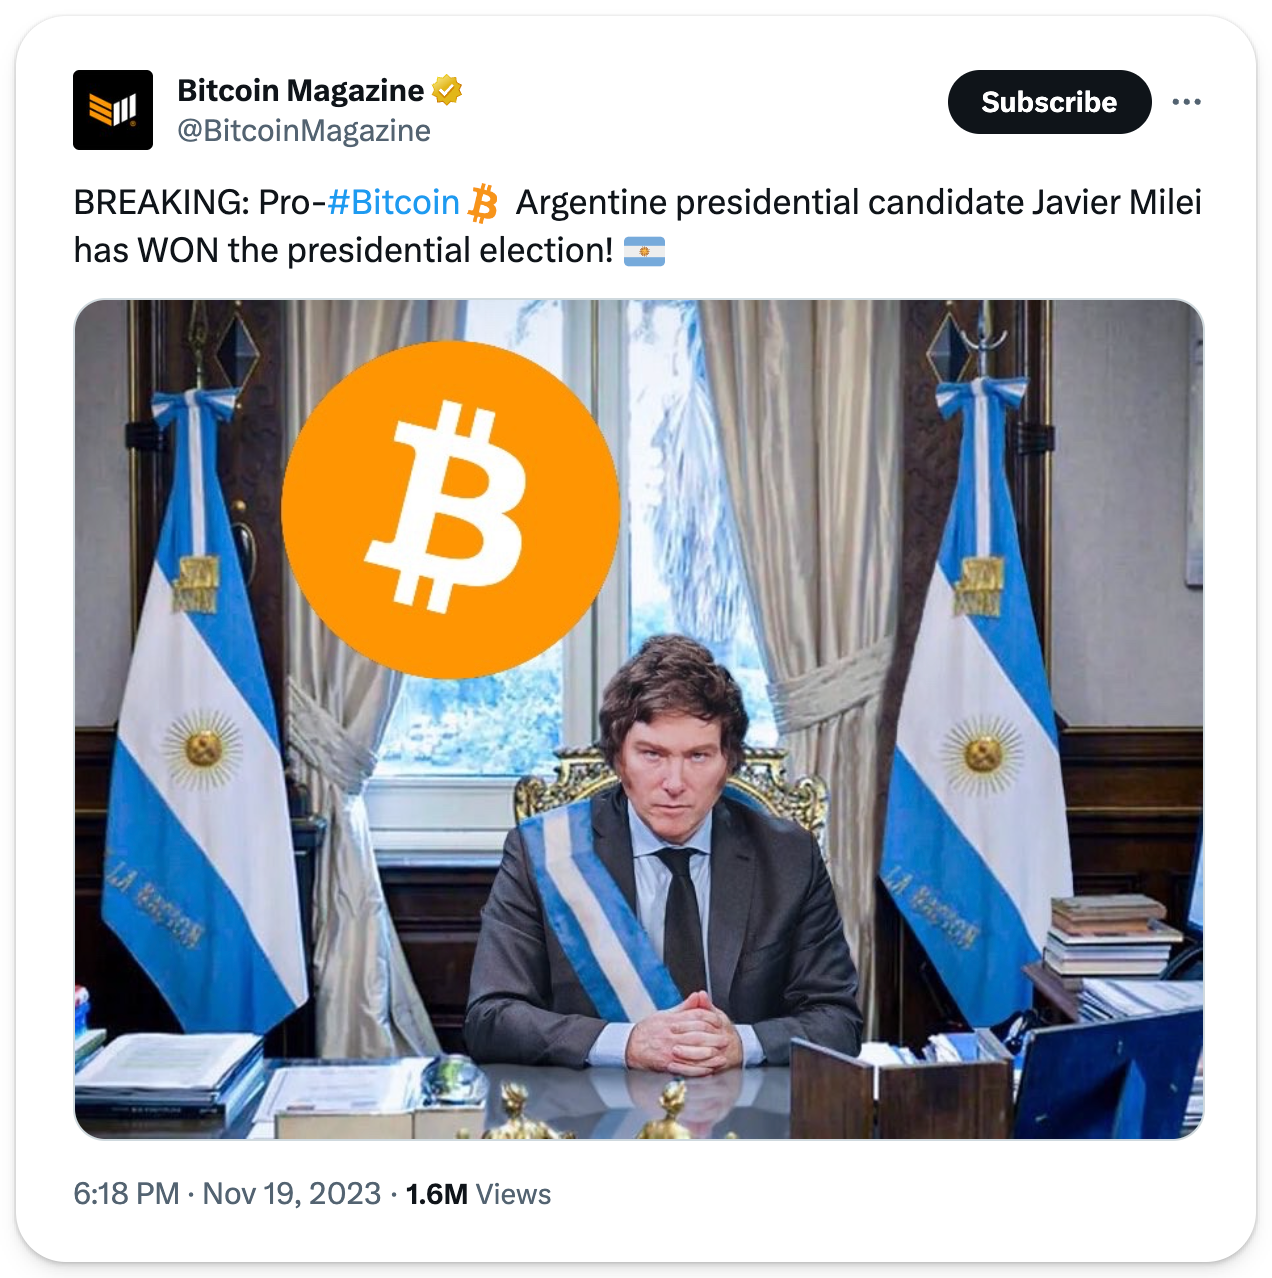Click the Argentina flag emoji
The width and height of the screenshot is (1272, 1278).
click(644, 251)
